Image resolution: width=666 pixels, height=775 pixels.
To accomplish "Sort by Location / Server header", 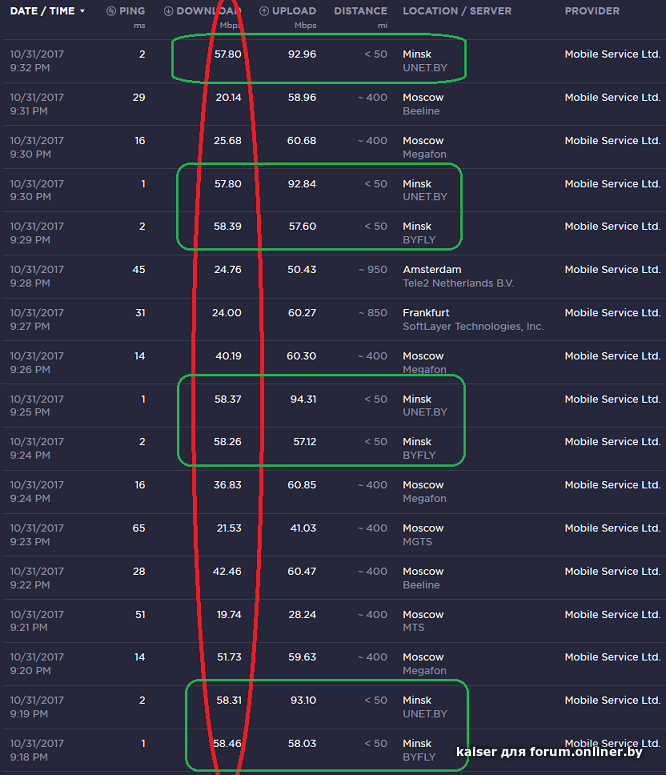I will coord(456,11).
